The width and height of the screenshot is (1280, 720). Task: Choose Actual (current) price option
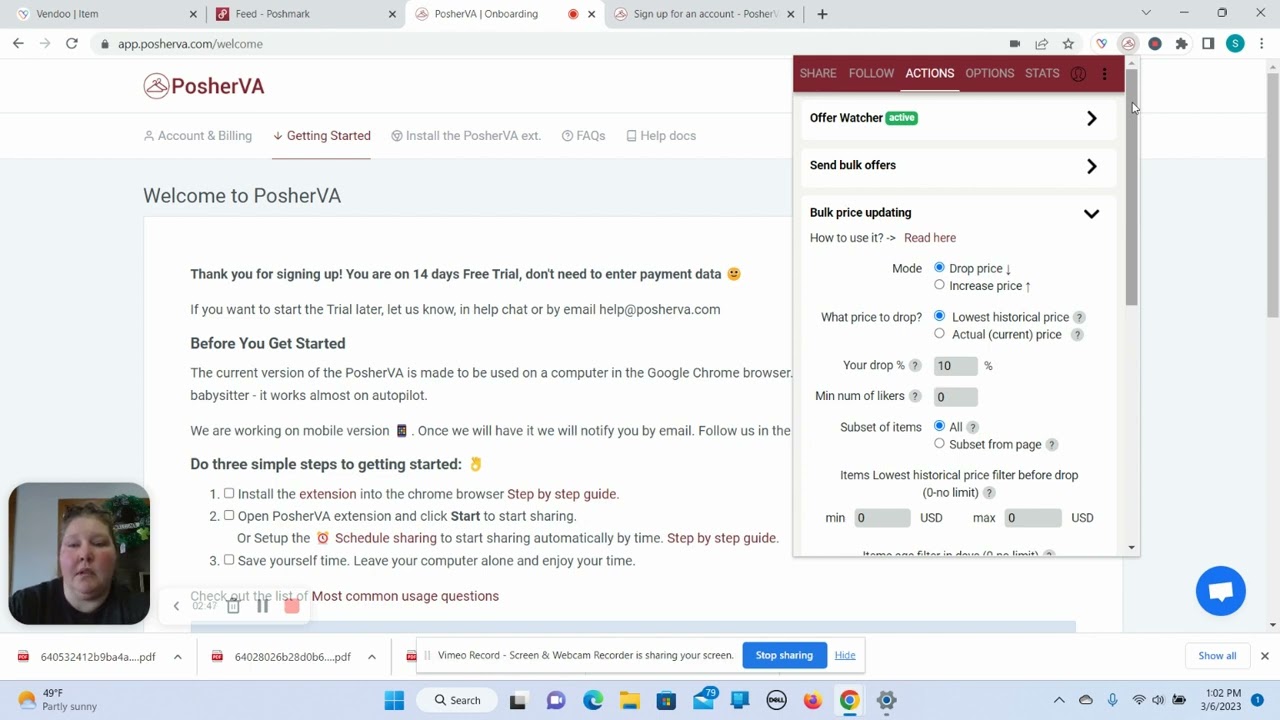tap(939, 334)
